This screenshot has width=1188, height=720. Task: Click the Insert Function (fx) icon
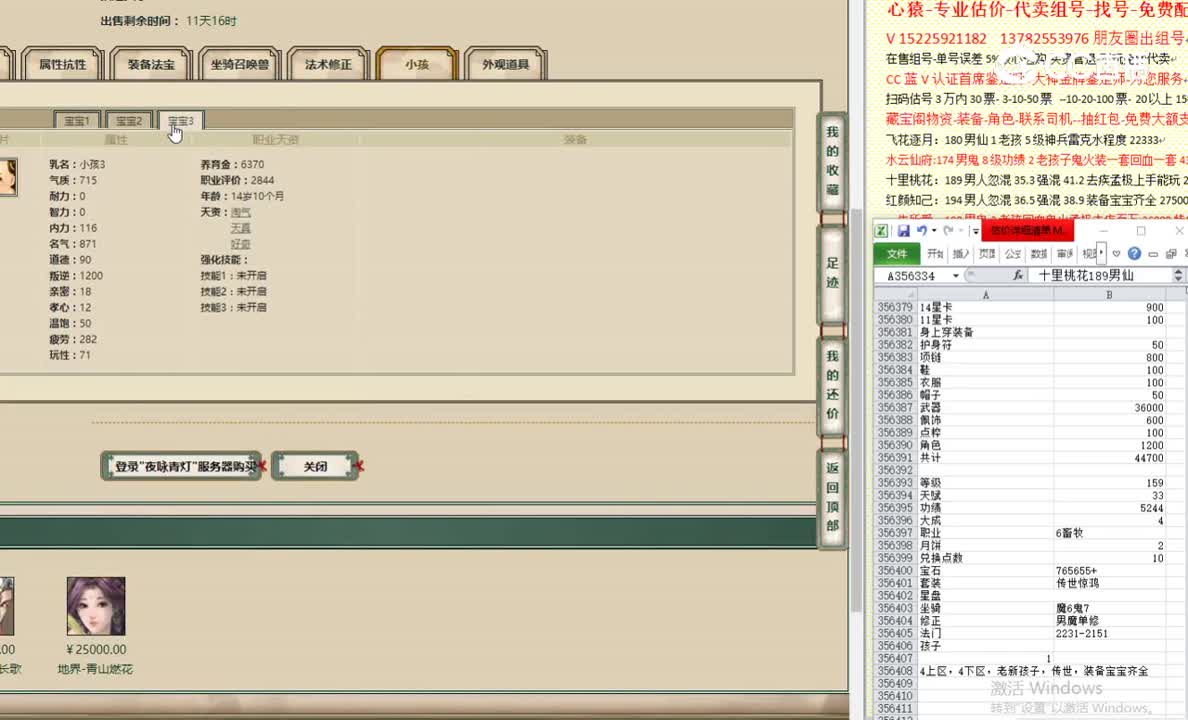tap(1019, 273)
